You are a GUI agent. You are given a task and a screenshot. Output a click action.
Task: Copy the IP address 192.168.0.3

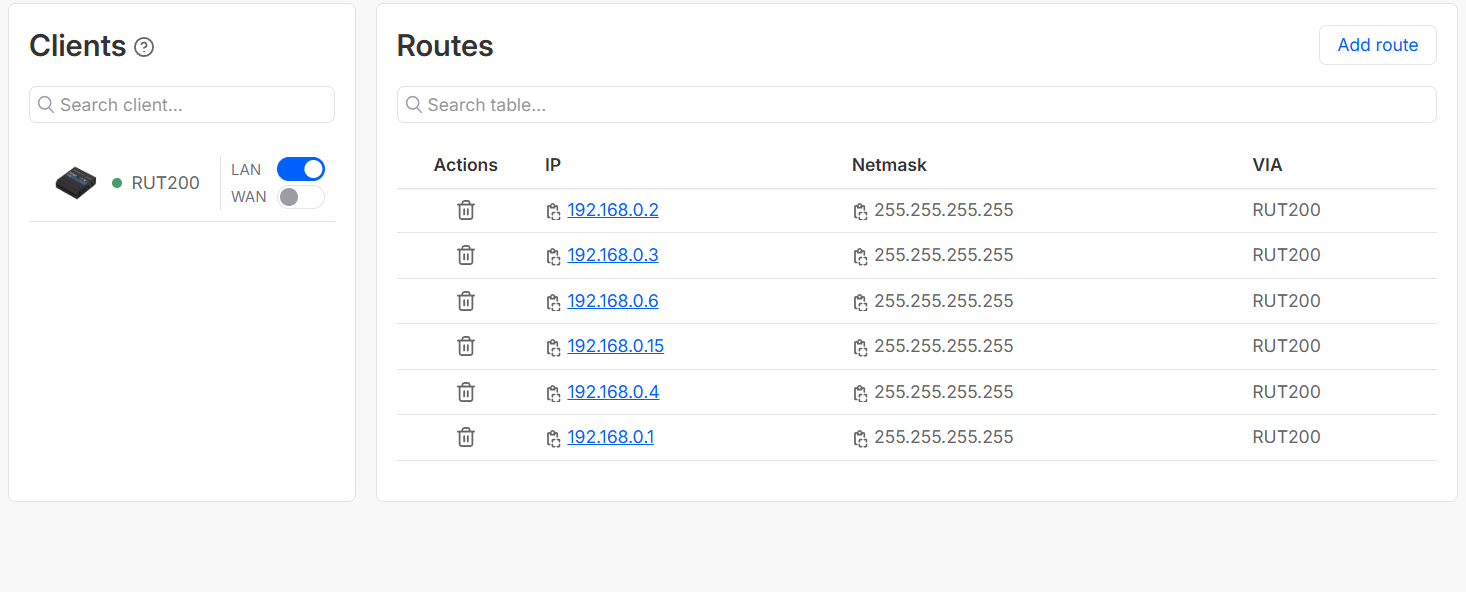[x=553, y=257]
